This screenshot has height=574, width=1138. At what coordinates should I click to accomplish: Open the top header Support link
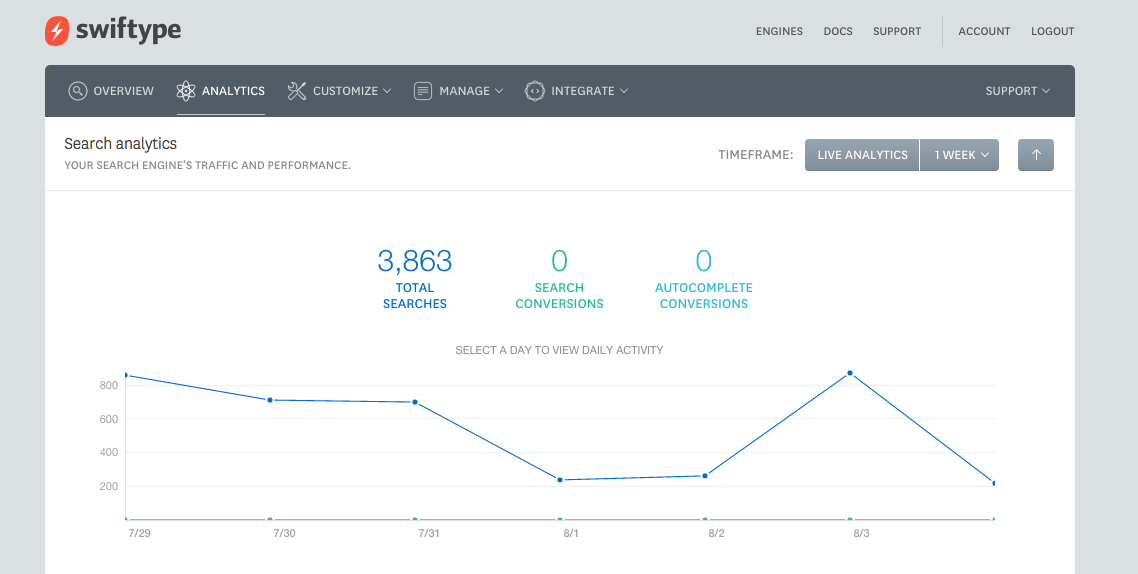(897, 31)
